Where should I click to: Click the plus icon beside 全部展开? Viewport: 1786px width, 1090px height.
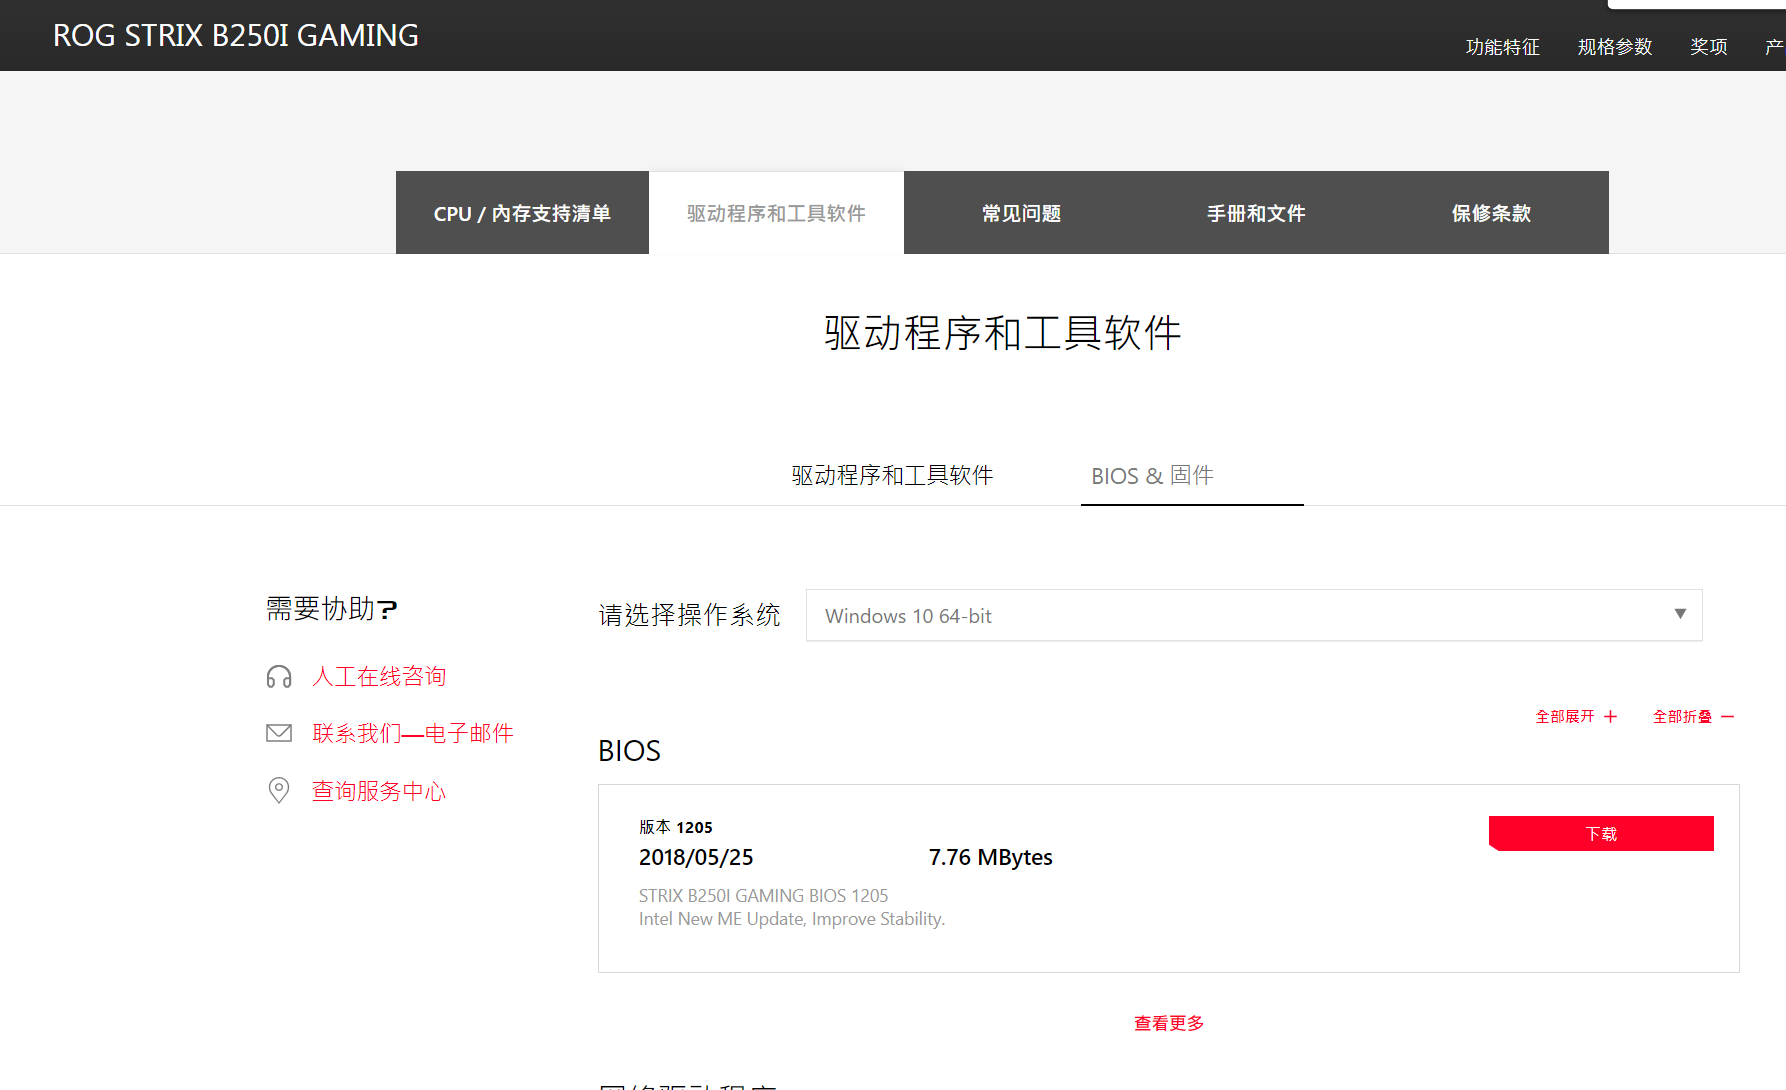(1610, 717)
